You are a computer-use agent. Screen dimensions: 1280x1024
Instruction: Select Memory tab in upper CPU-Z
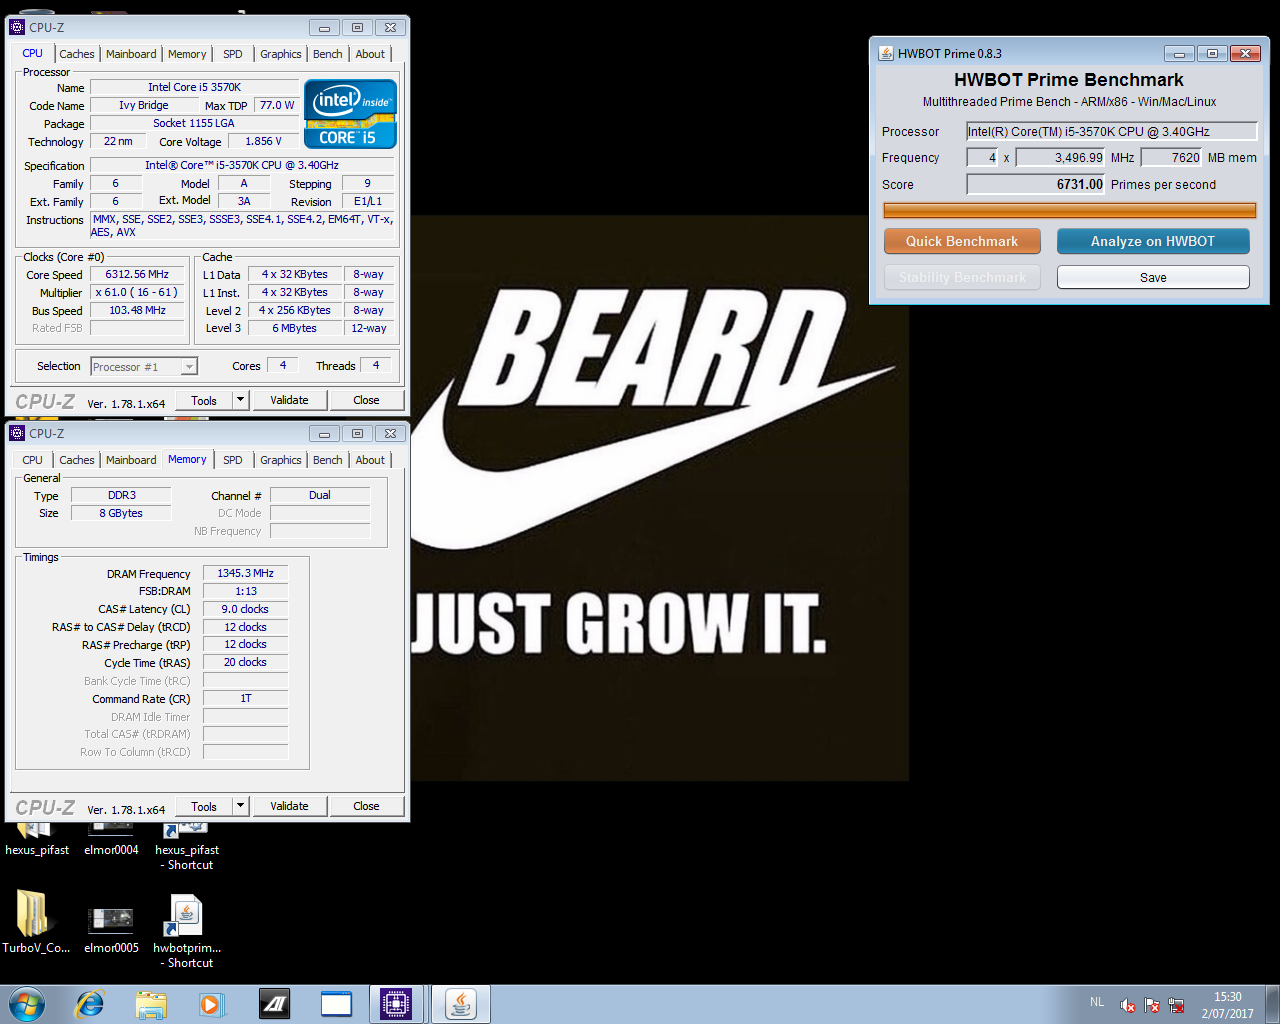click(x=187, y=54)
